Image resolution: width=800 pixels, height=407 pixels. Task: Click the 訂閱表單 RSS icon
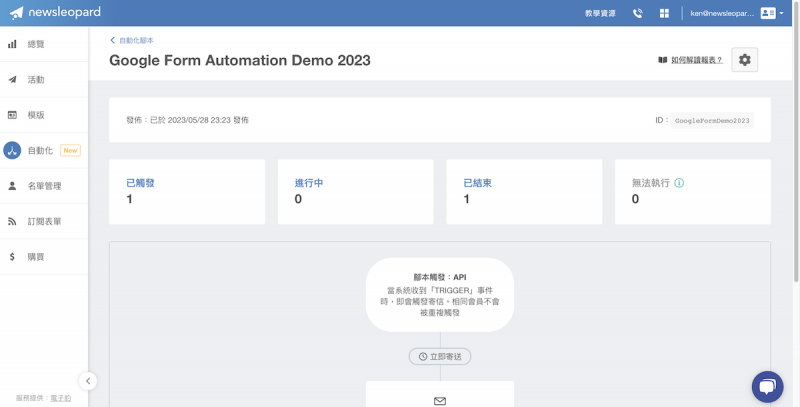[12, 221]
